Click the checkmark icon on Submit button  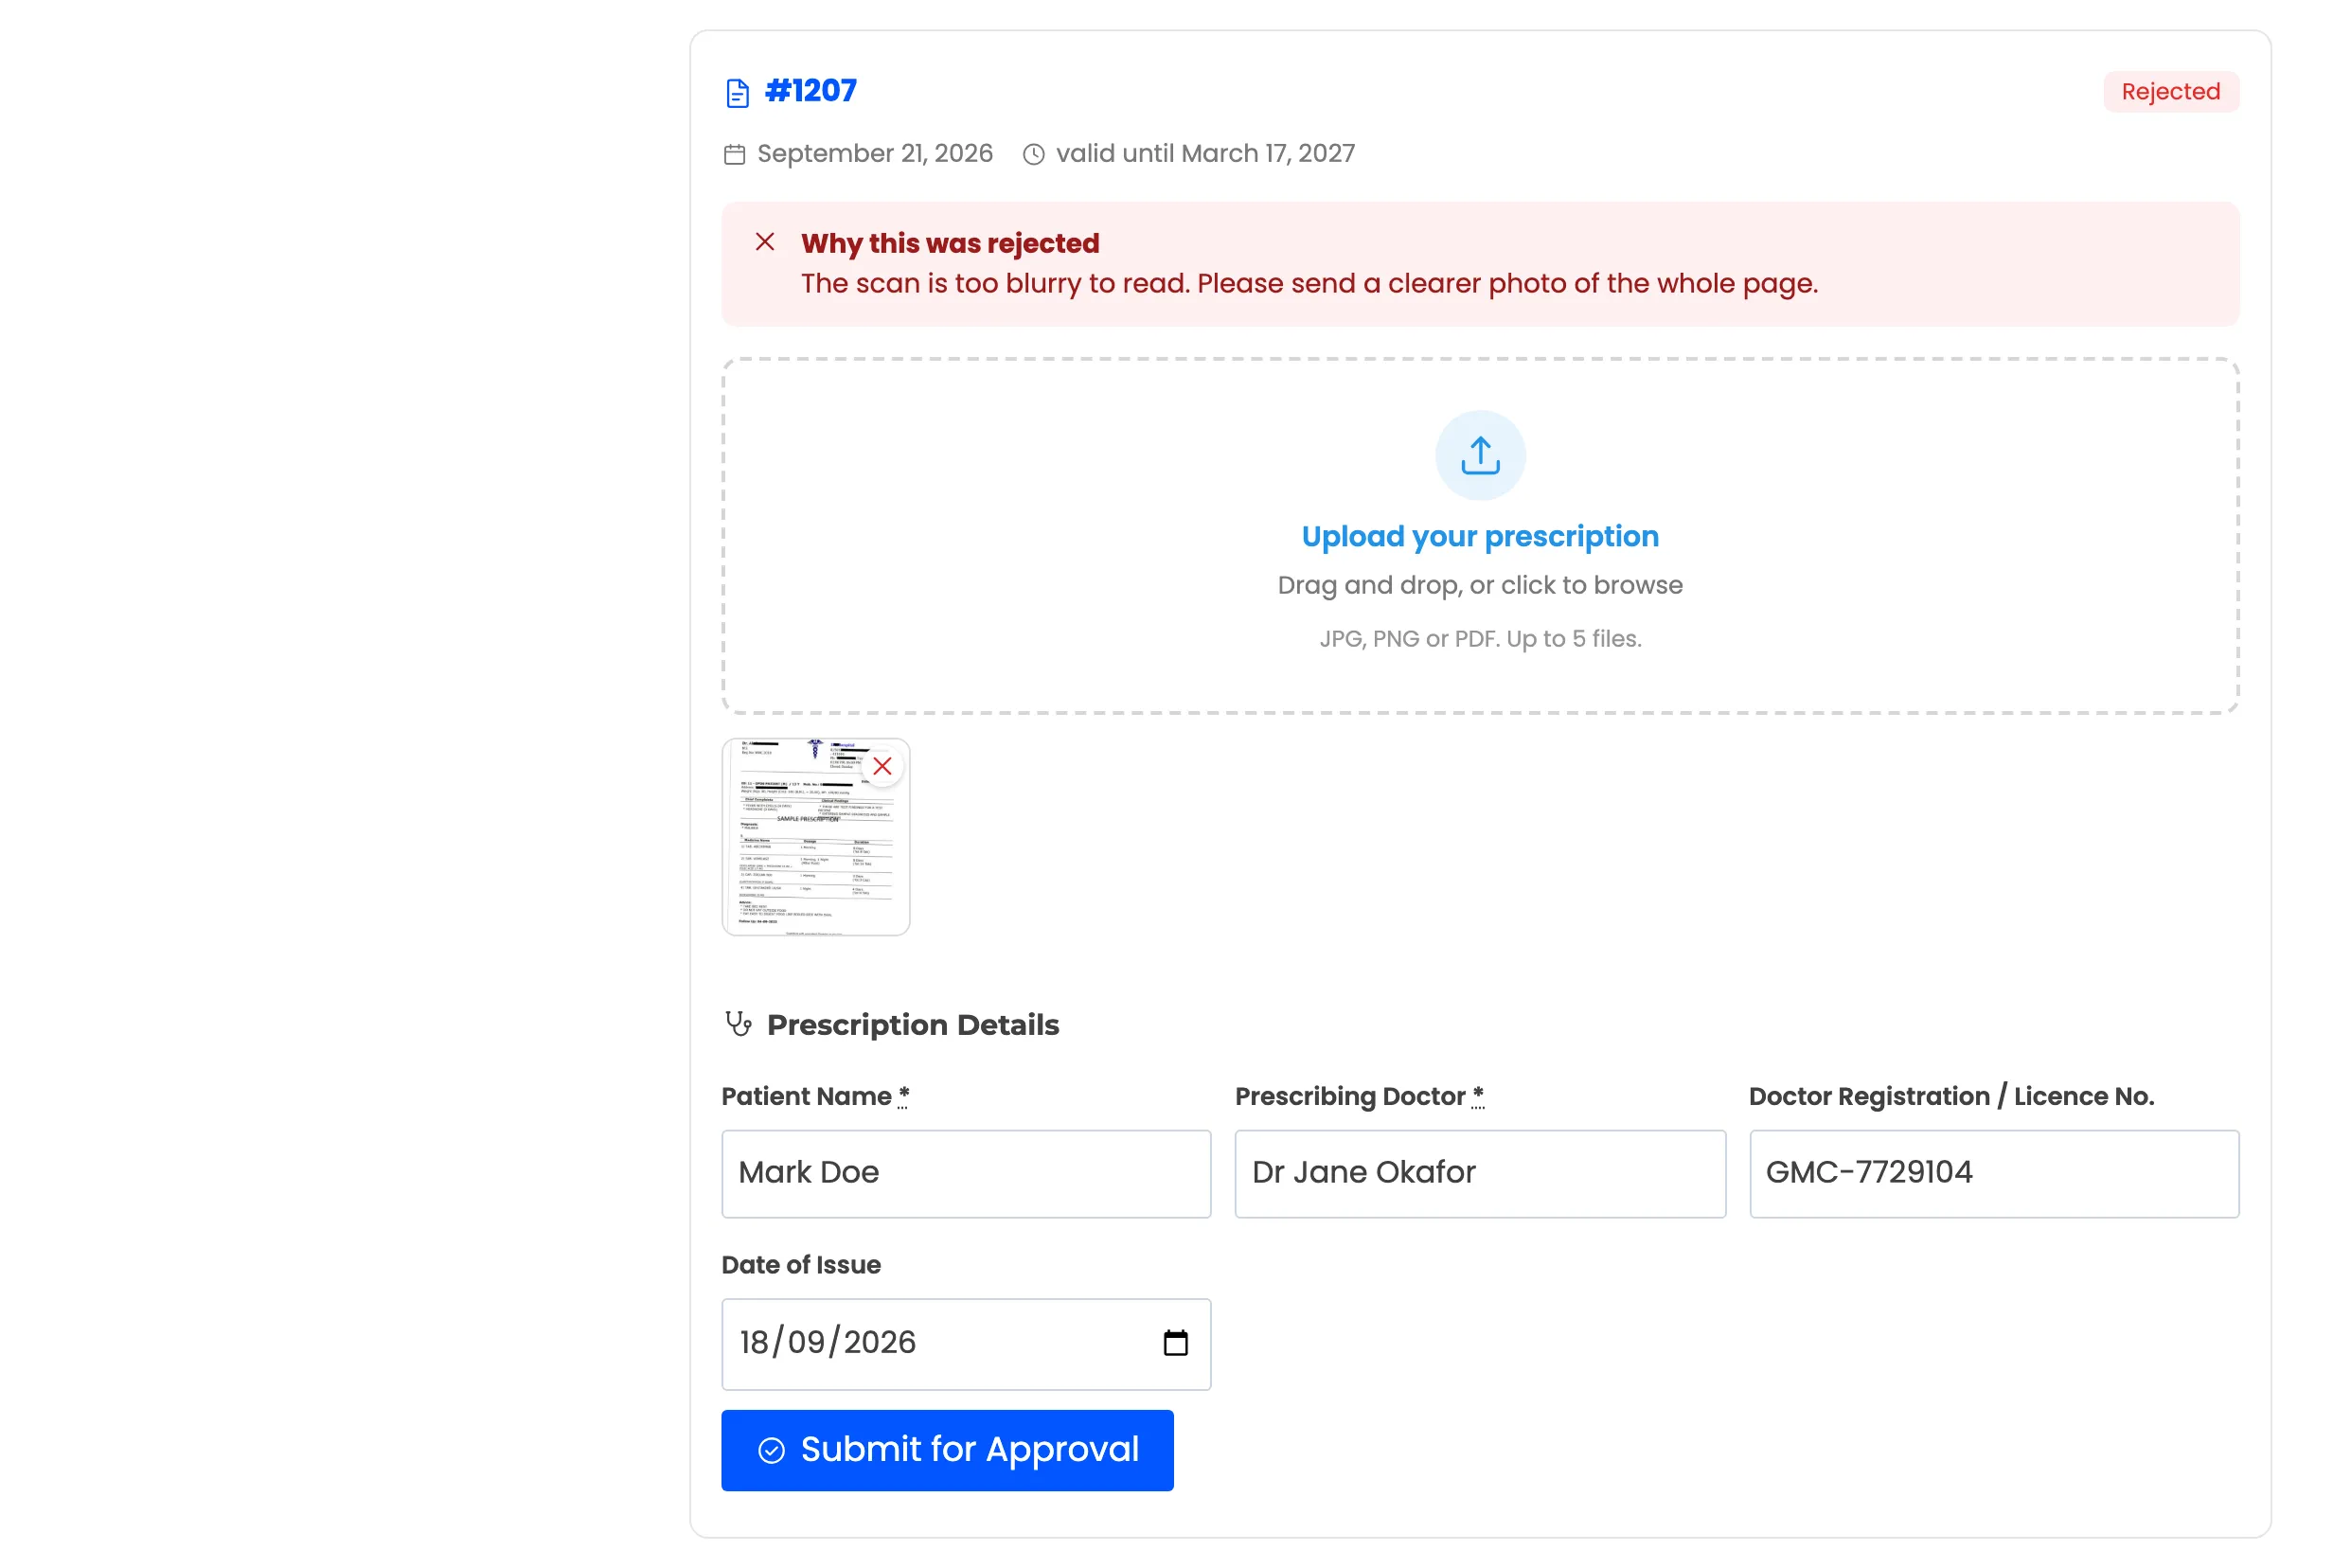coord(771,1450)
